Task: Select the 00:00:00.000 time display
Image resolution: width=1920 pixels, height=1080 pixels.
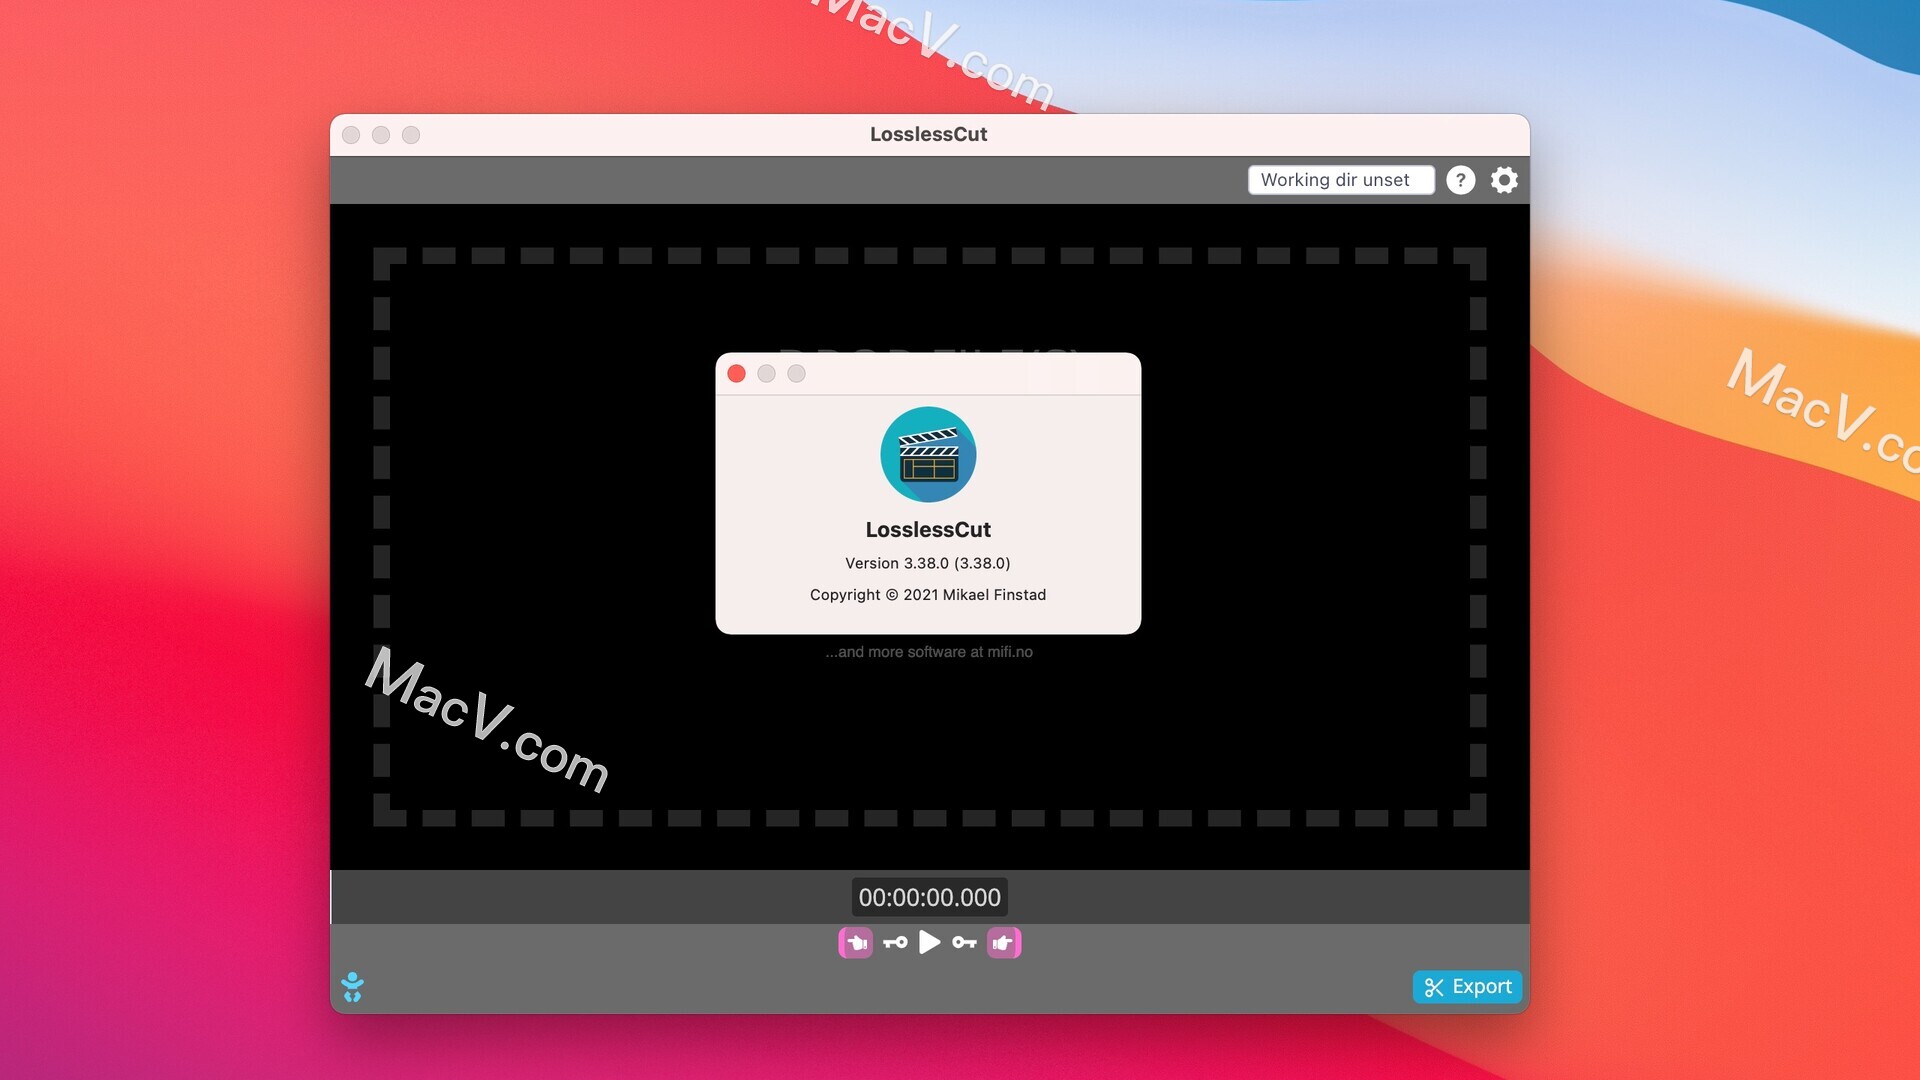Action: [x=928, y=897]
